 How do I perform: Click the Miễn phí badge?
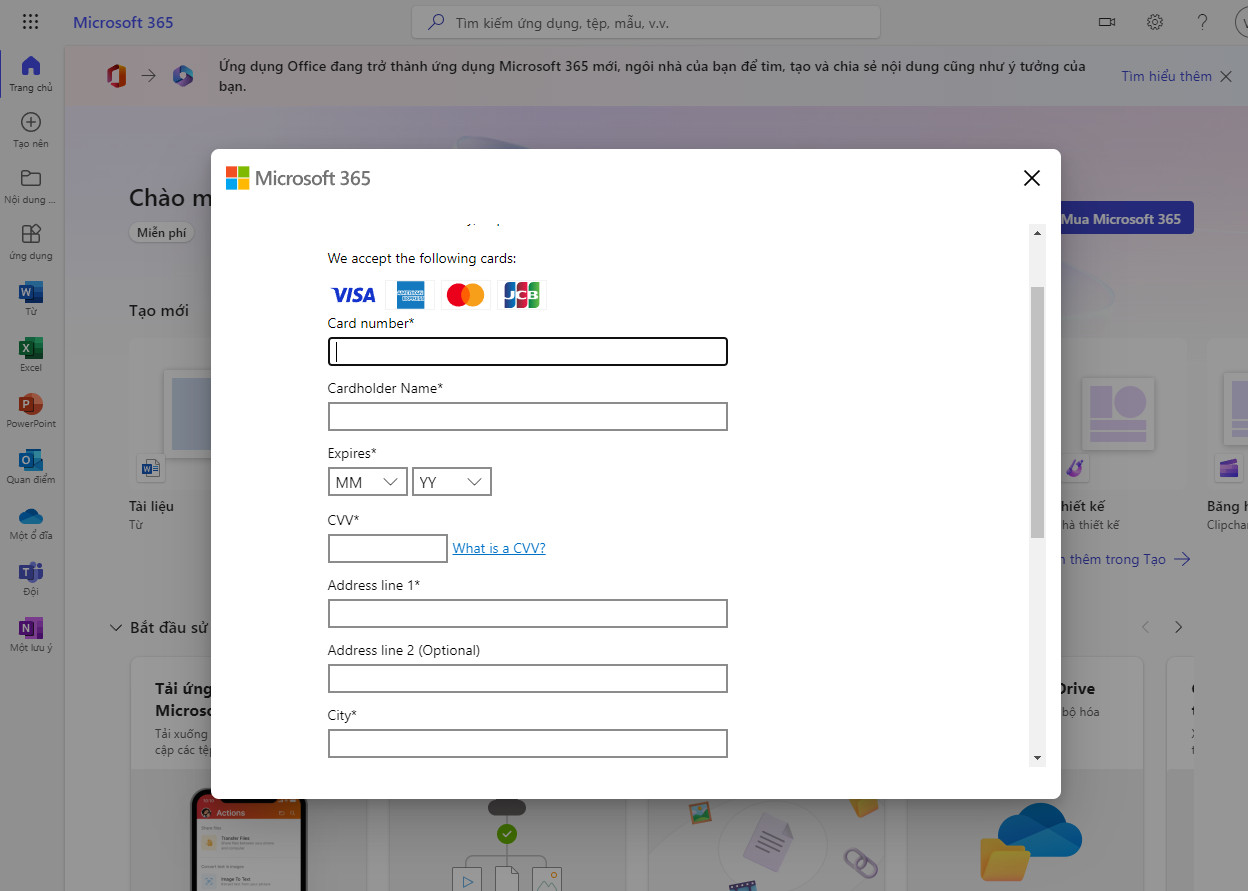[x=162, y=233]
